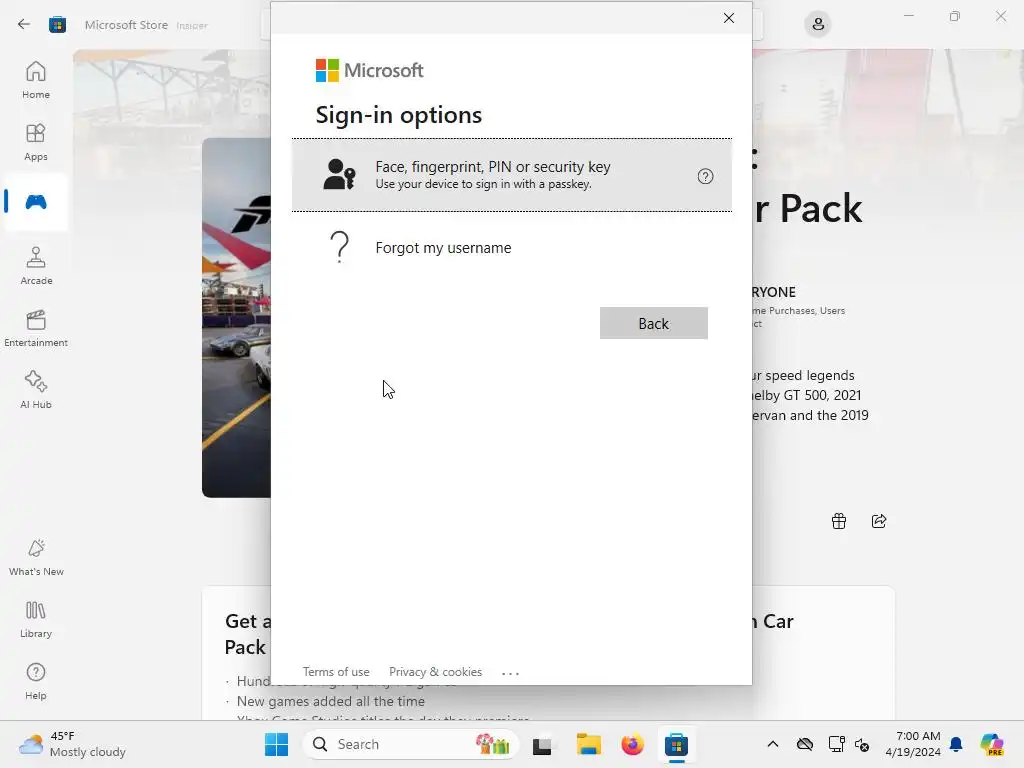1024x768 pixels.
Task: Click the taskbar Search box
Action: 411,744
